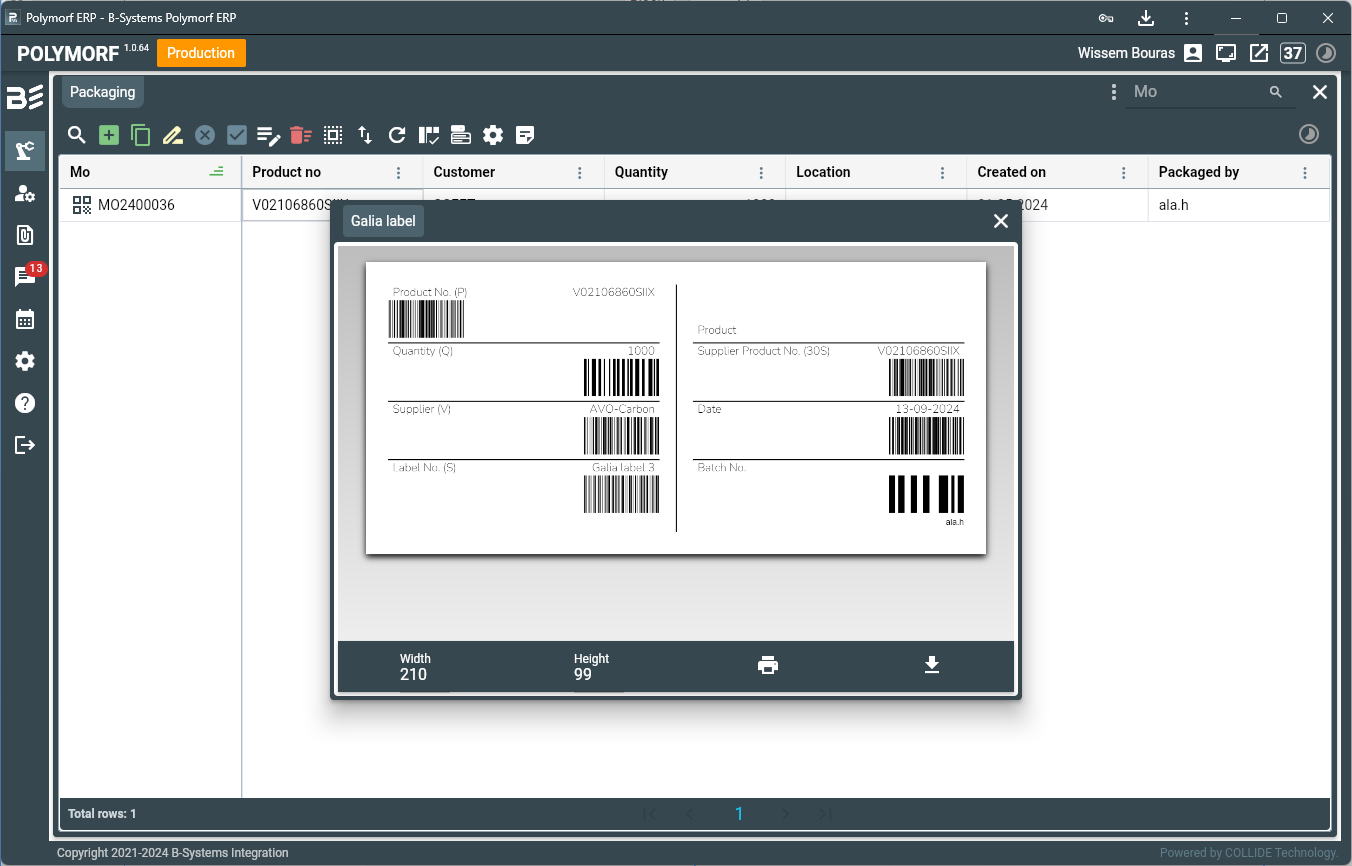
Task: Click the moon icon in the top header
Action: [1326, 53]
